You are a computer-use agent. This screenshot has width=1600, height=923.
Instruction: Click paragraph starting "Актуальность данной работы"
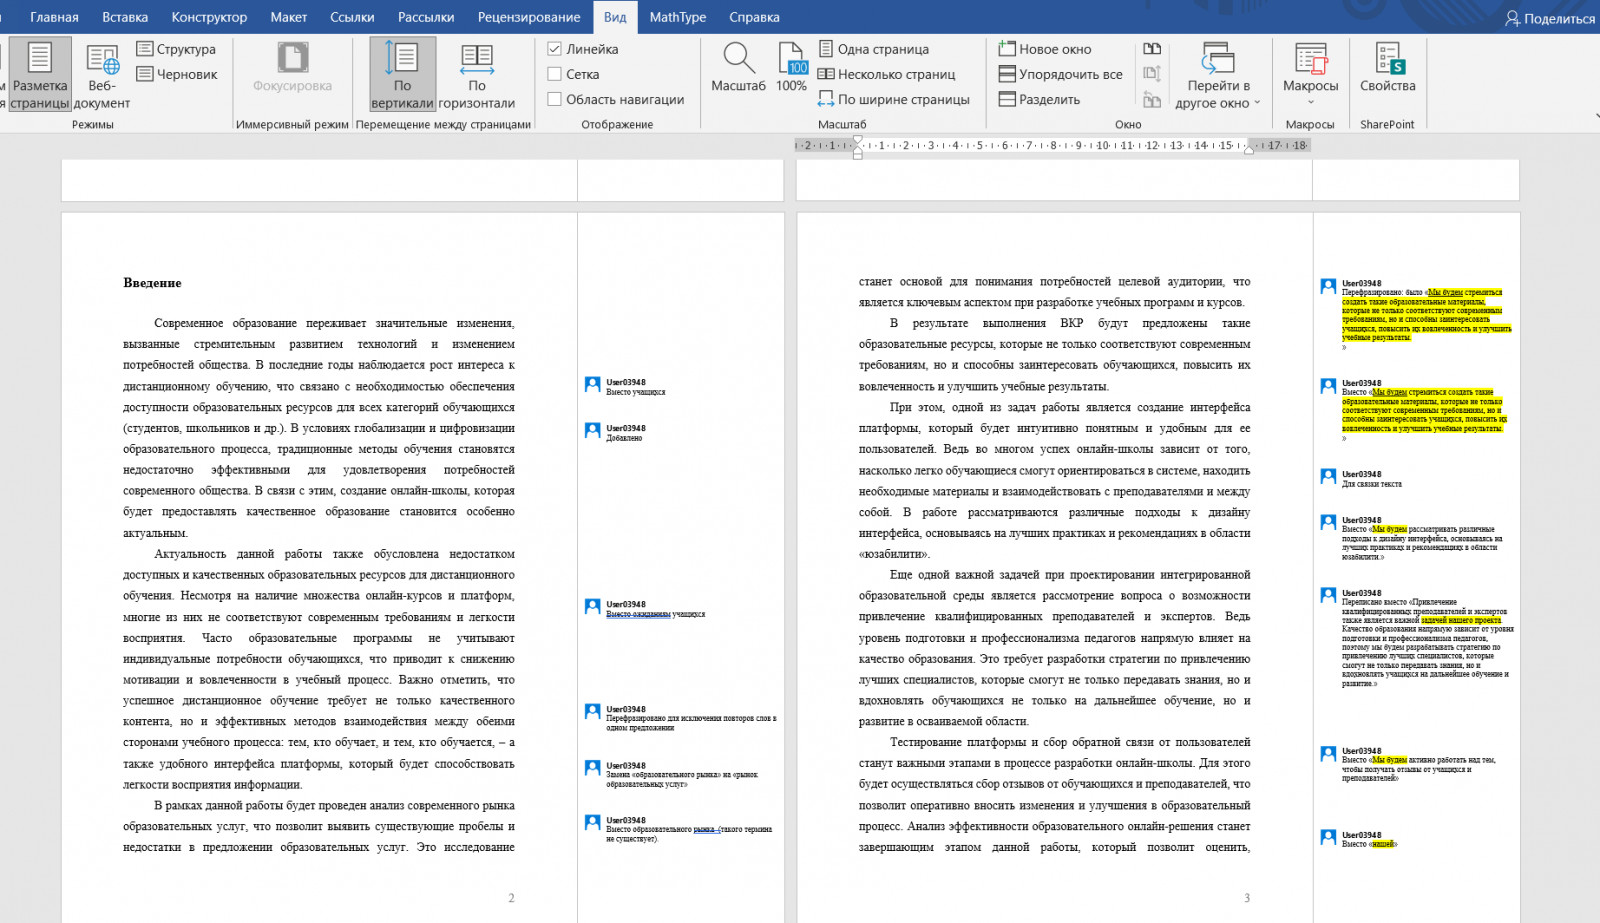(319, 669)
